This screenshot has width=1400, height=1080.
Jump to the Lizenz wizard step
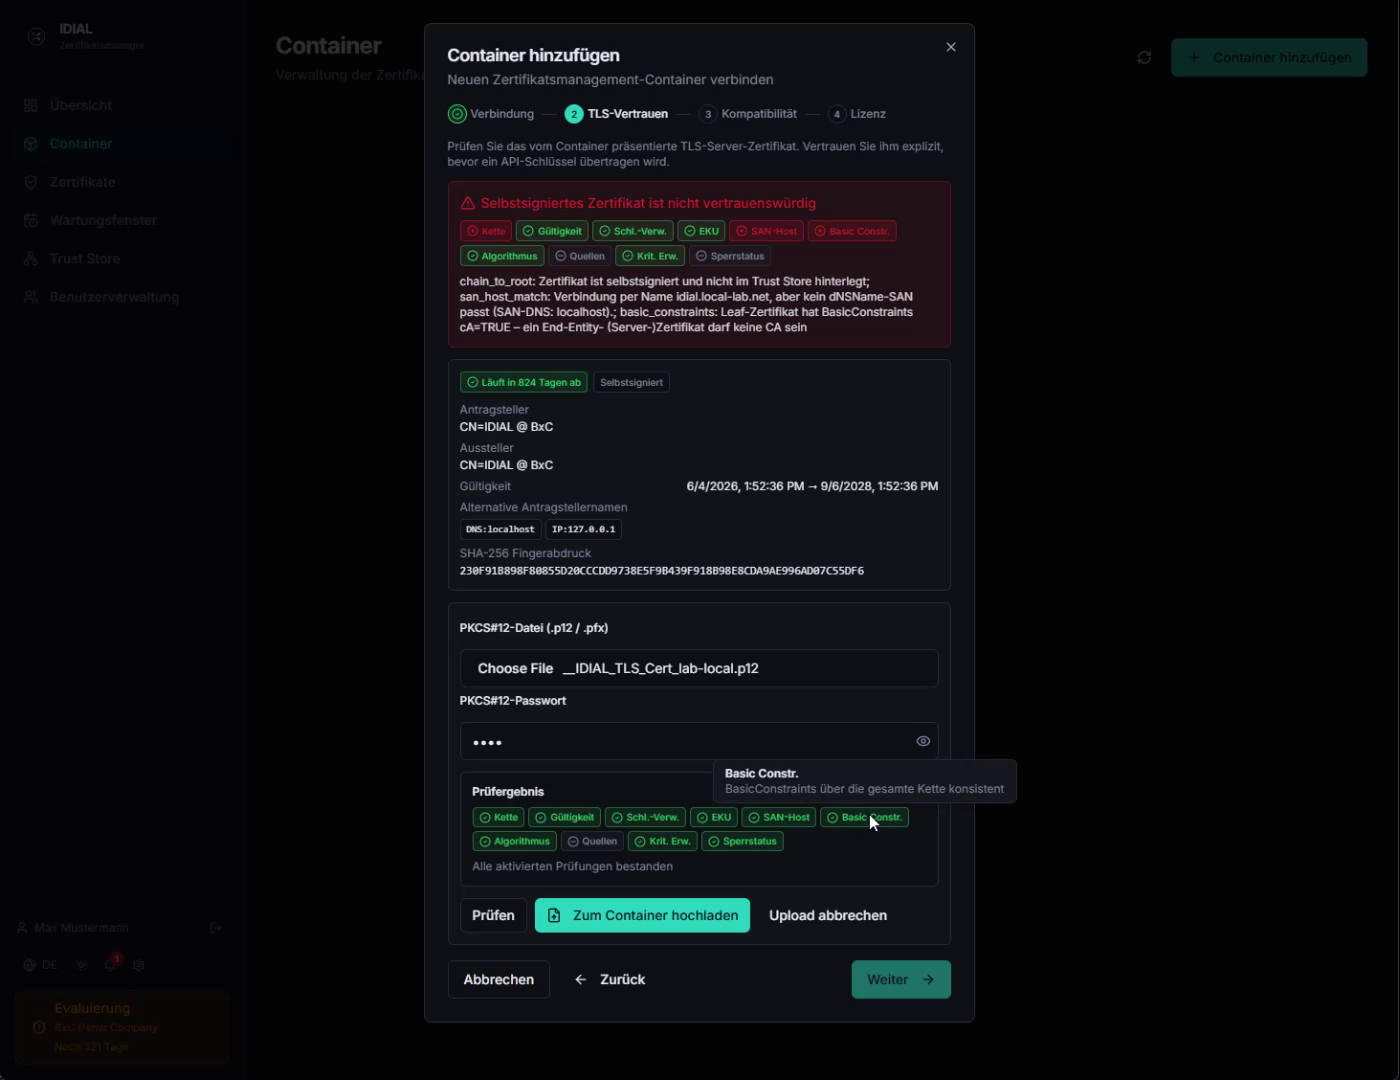[857, 114]
